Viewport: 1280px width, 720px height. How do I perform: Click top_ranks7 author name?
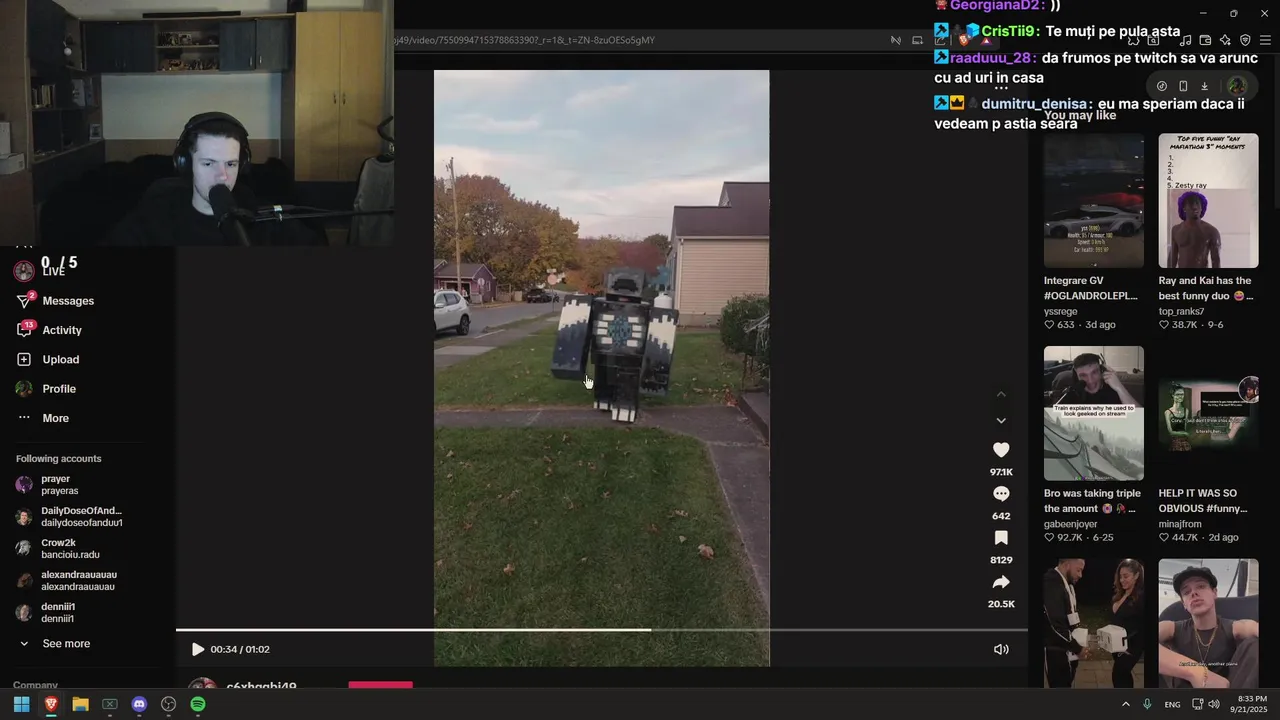point(1182,311)
